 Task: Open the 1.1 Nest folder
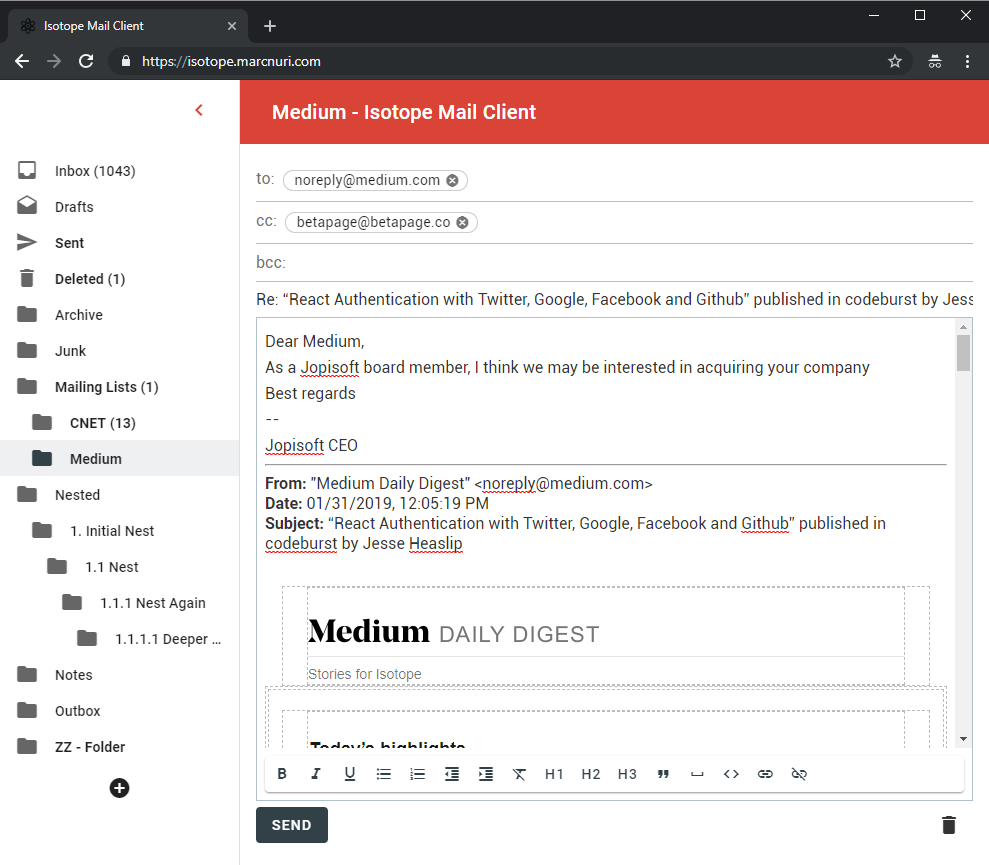[x=119, y=567]
